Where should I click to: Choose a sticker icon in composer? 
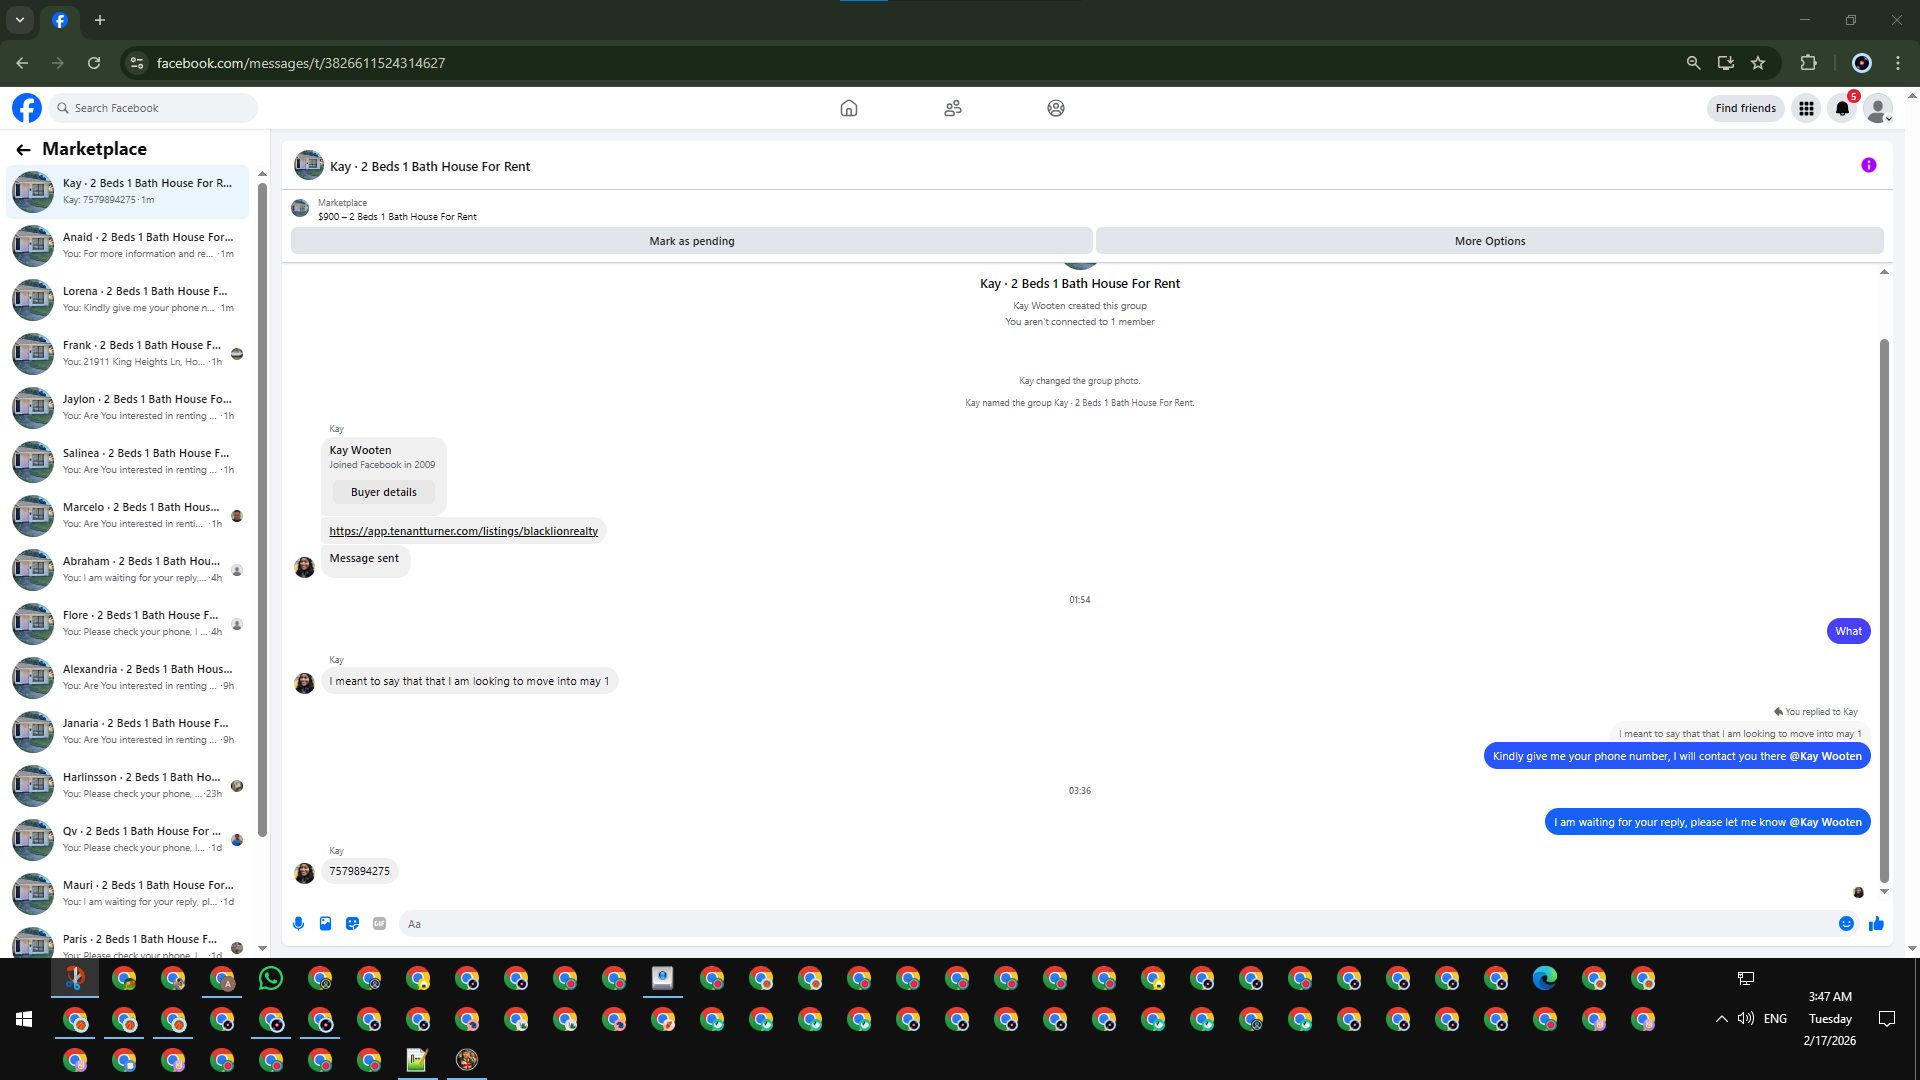click(352, 924)
